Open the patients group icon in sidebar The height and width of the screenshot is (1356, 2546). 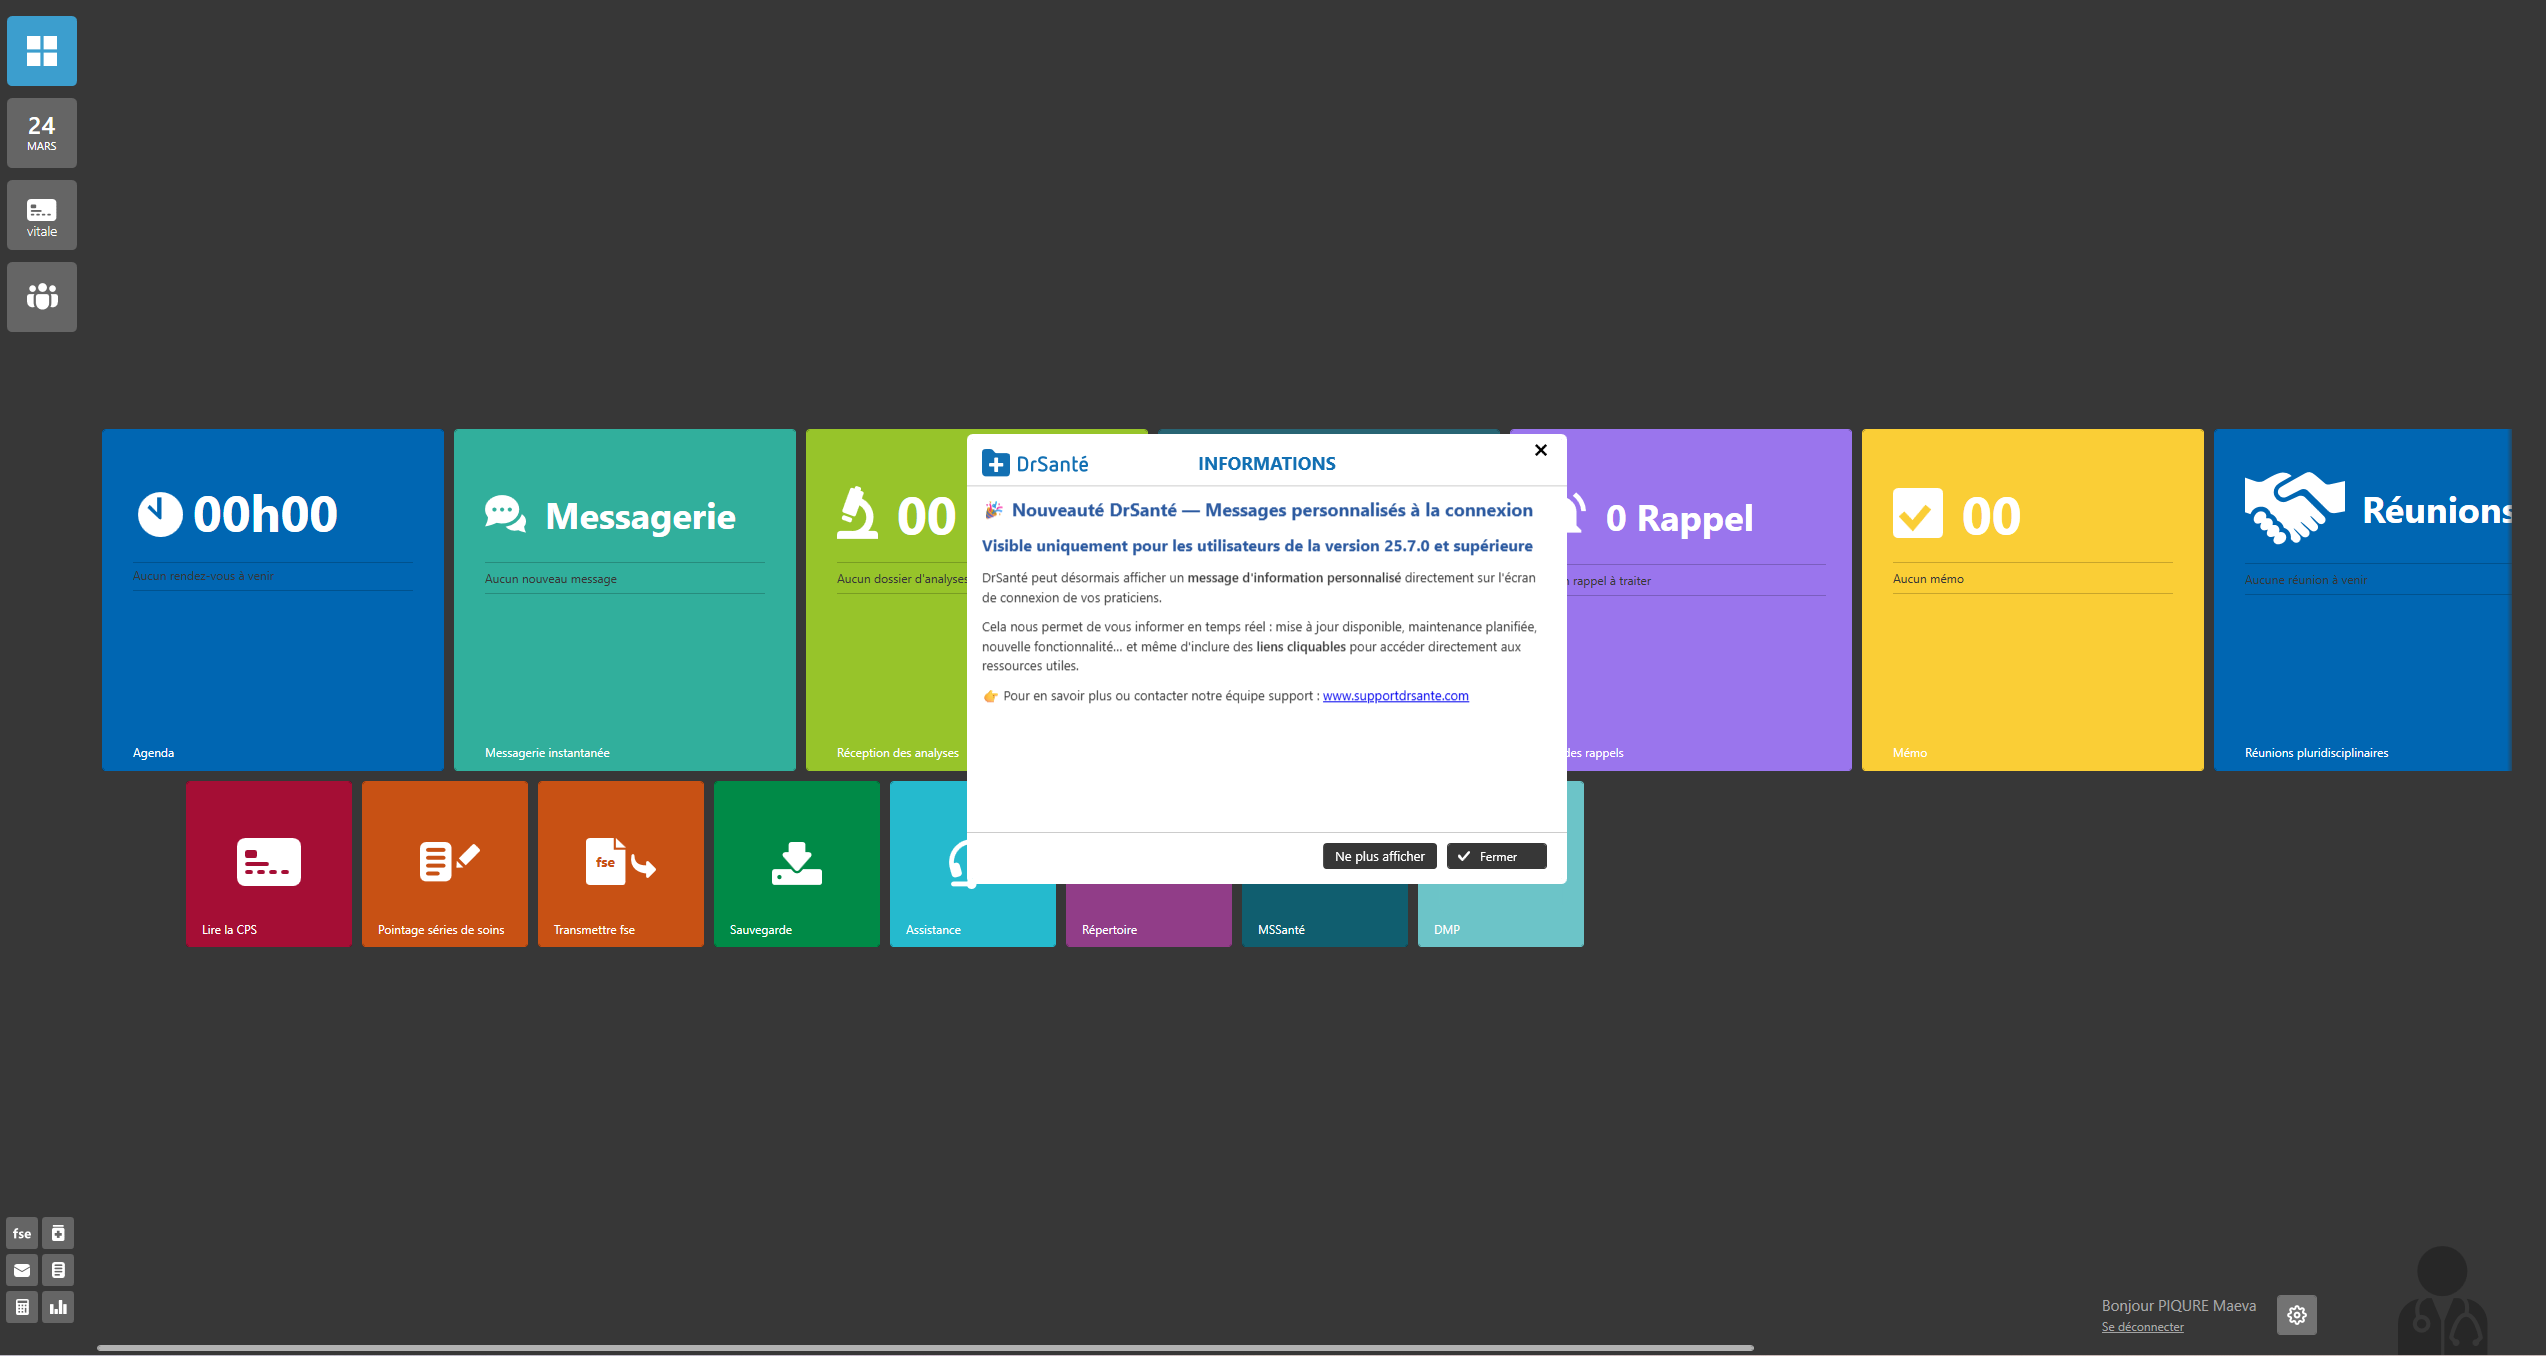click(42, 297)
